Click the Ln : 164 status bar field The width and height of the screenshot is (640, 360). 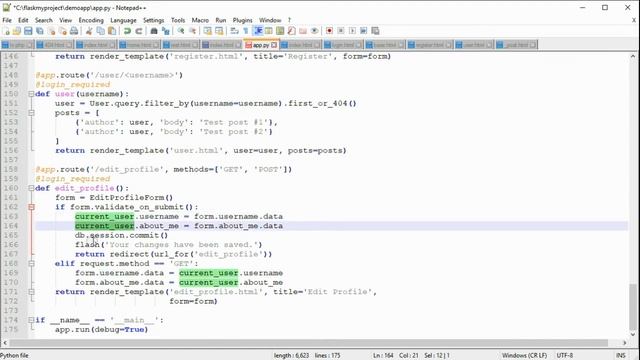pyautogui.click(x=383, y=356)
